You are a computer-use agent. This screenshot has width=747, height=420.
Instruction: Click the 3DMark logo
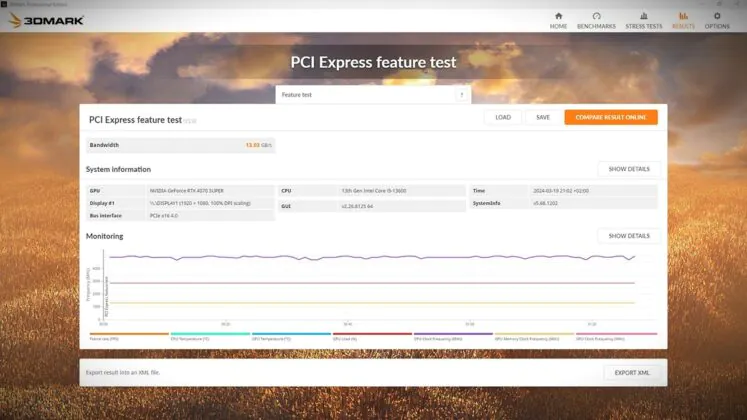pyautogui.click(x=46, y=20)
